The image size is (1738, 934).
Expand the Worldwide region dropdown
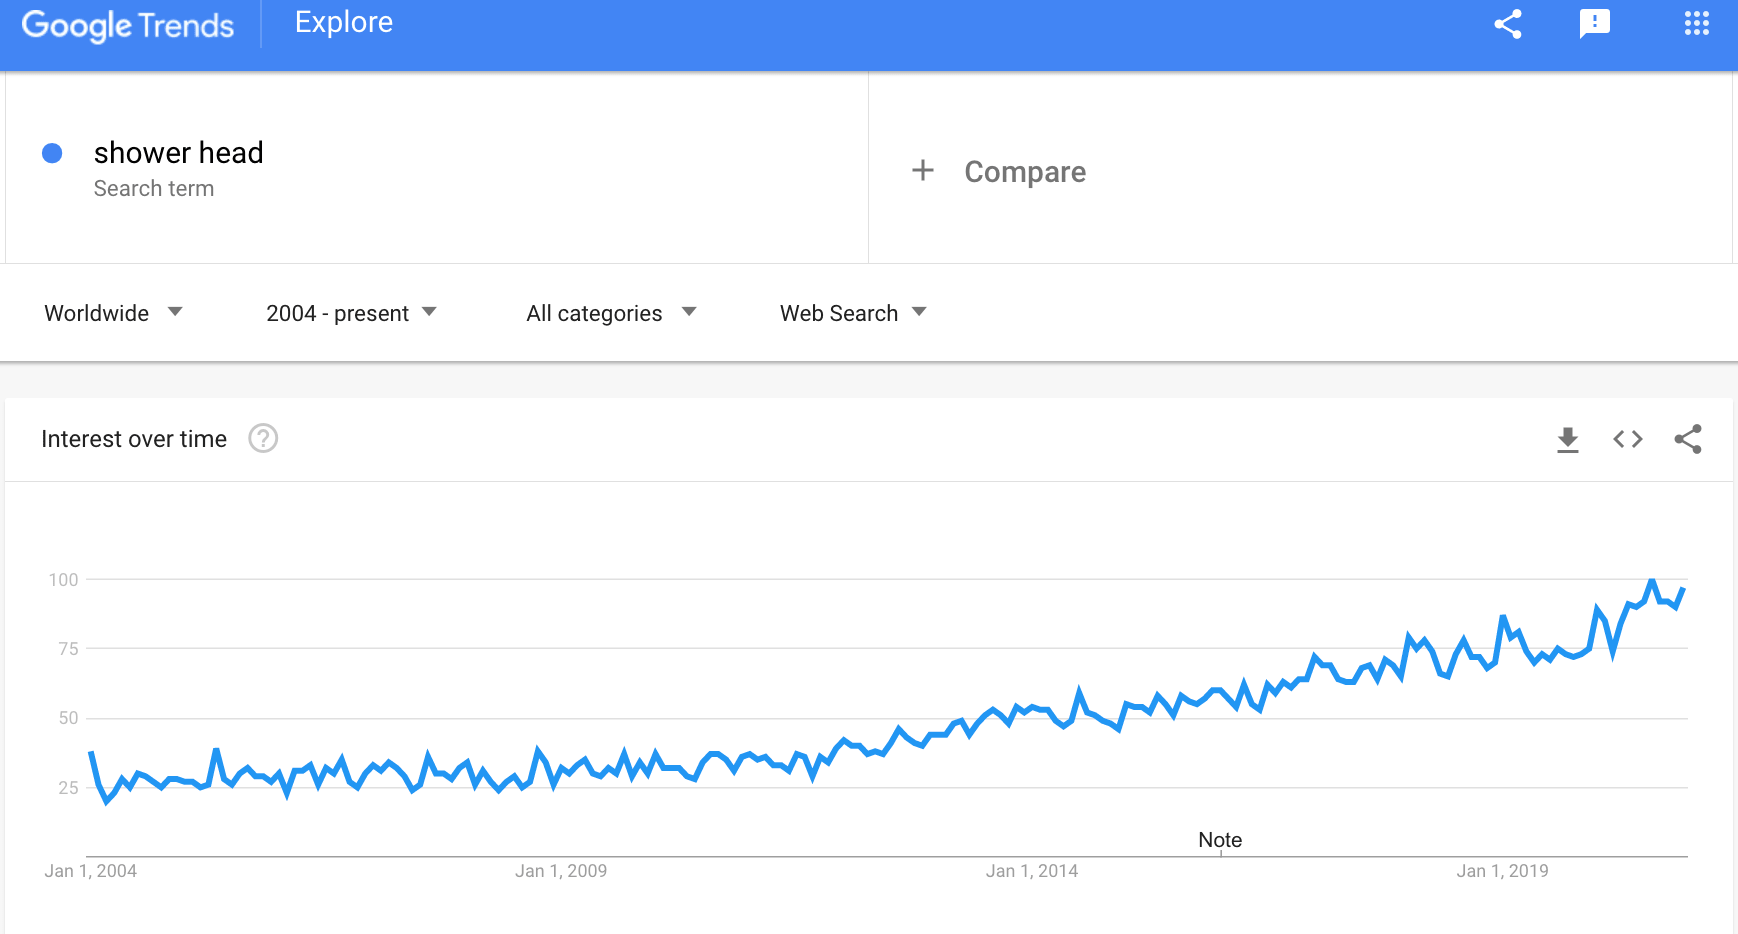coord(113,313)
